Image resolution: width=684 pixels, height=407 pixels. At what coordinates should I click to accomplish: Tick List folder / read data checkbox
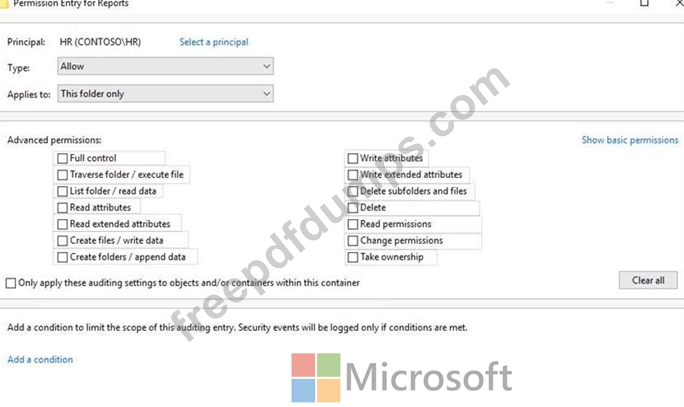click(x=62, y=192)
